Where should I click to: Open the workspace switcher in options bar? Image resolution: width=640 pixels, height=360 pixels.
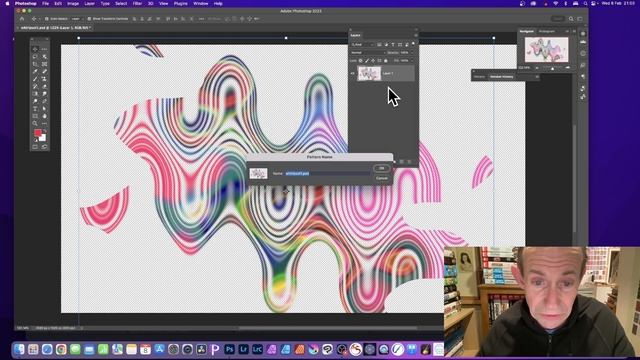click(580, 19)
